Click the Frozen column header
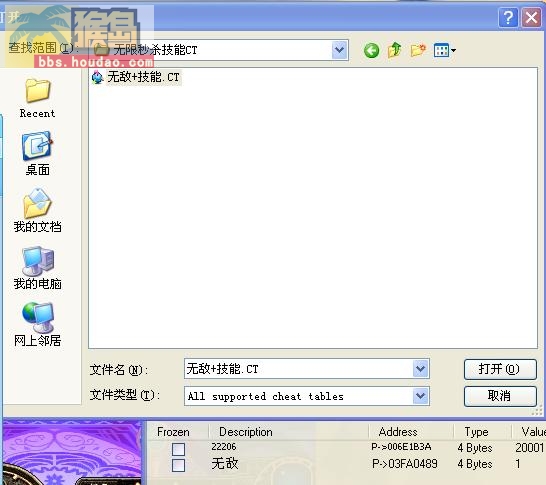The width and height of the screenshot is (546, 485). coord(173,432)
